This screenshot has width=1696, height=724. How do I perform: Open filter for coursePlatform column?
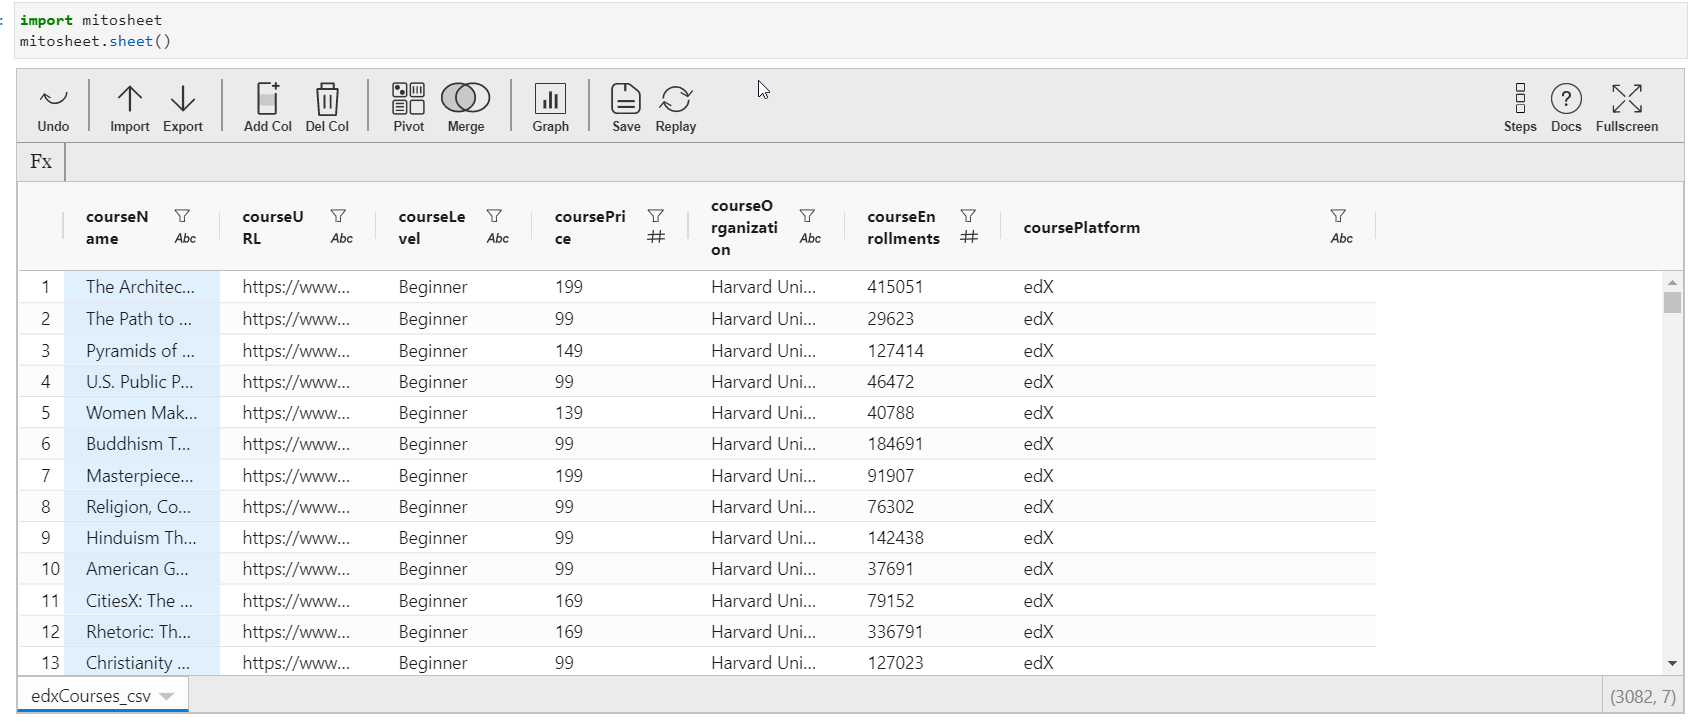click(x=1338, y=216)
